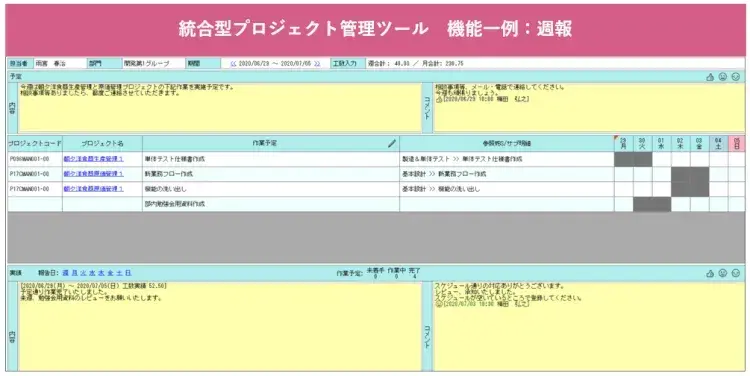The width and height of the screenshot is (750, 376).
Task: Click shaded 29 月 cell in 単体テスト仕様書作成 row
Action: pyautogui.click(x=623, y=159)
